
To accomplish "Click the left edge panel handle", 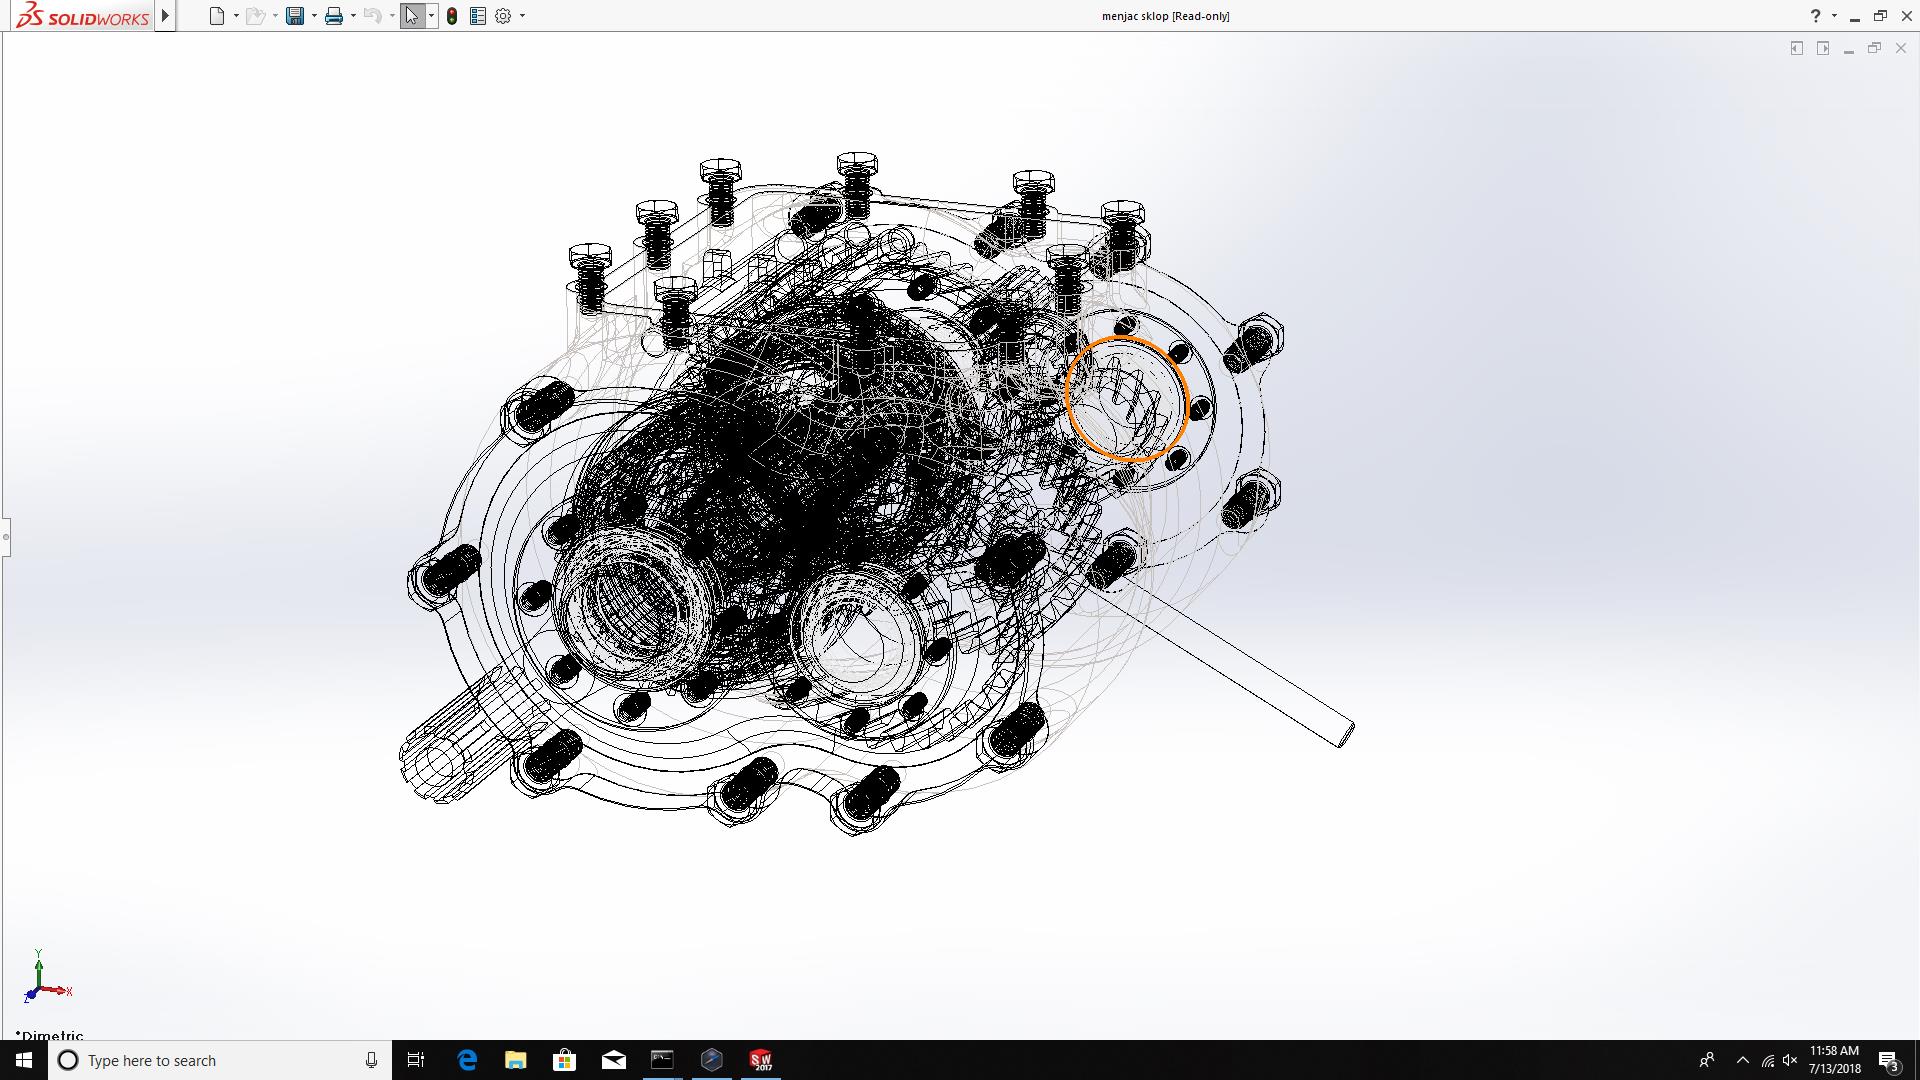I will 5,537.
